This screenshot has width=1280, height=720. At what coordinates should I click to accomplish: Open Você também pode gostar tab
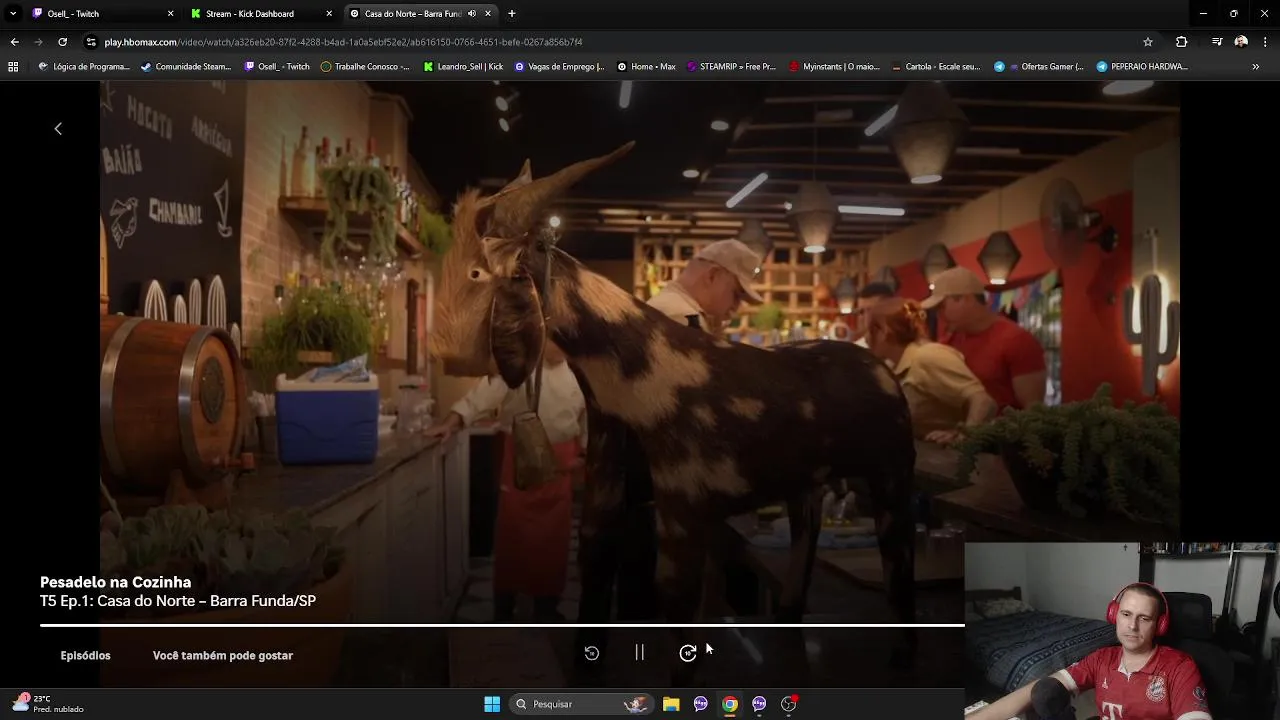(x=223, y=655)
